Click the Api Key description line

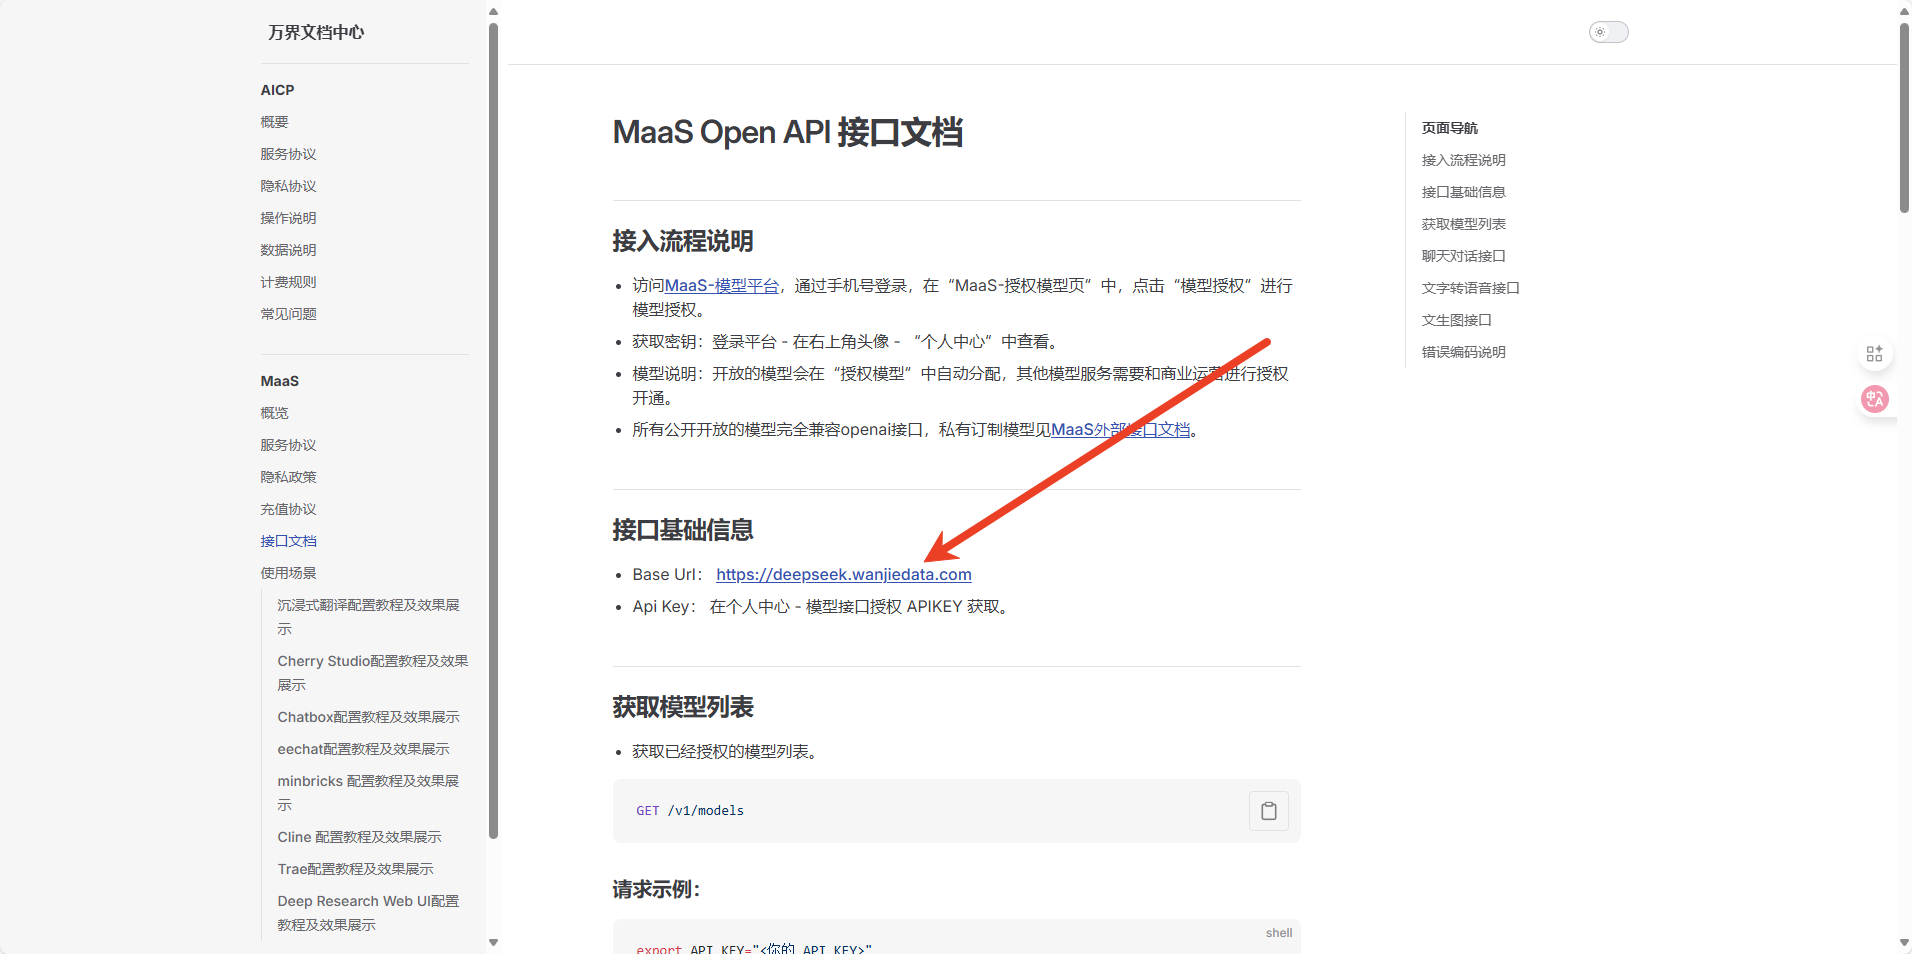(823, 607)
